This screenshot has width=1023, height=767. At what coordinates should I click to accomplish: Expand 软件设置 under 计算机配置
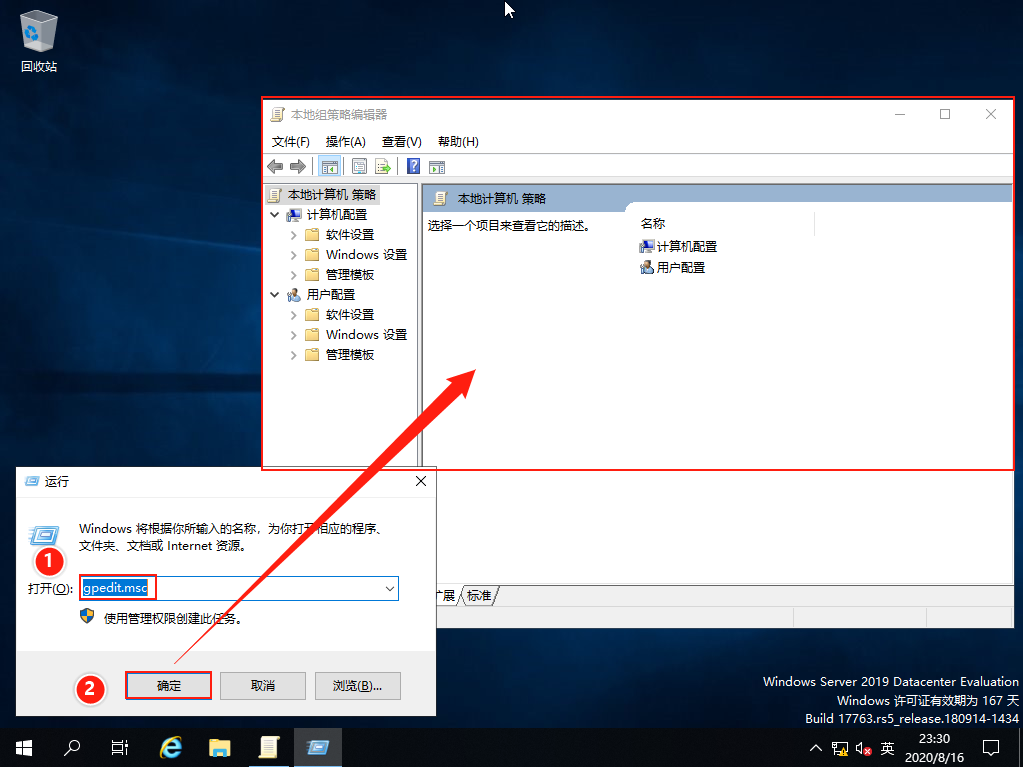tap(294, 235)
